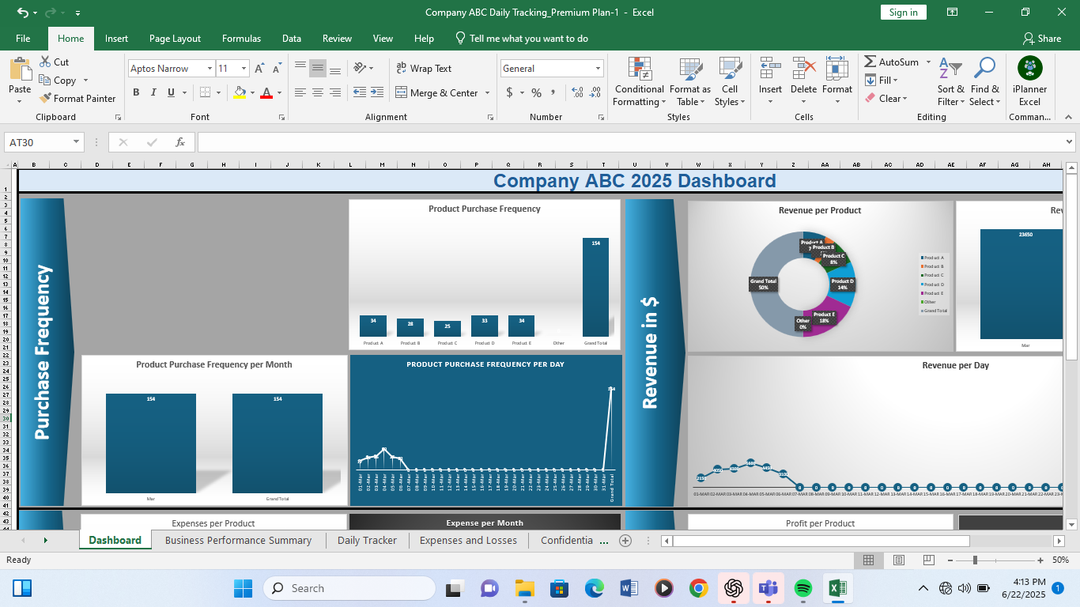Open the font size dropdown

coord(243,68)
